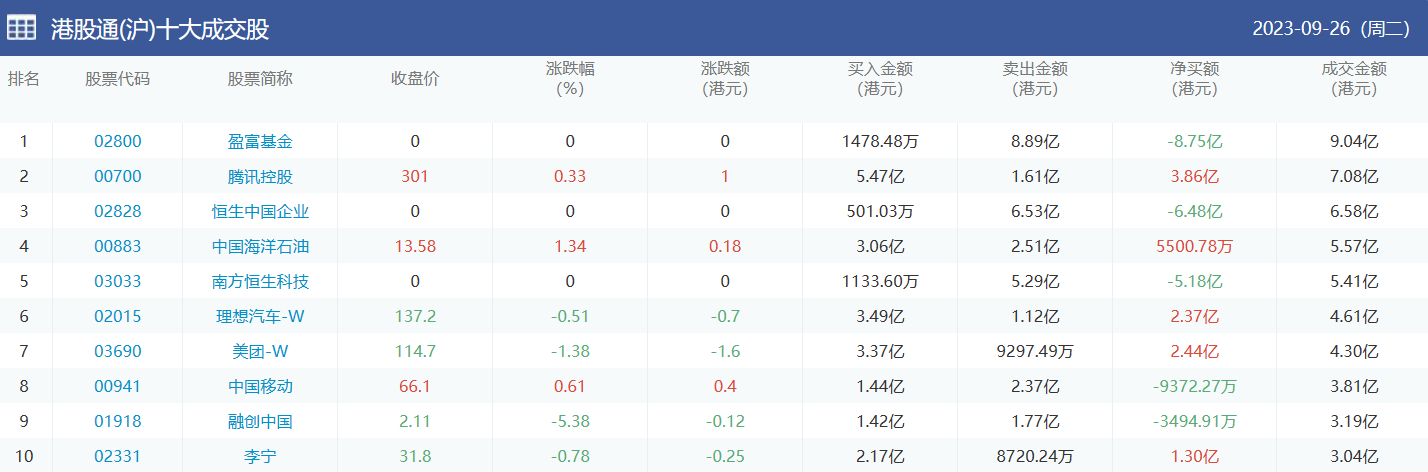1428x472 pixels.
Task: Click stock code 00700
Action: point(118,177)
